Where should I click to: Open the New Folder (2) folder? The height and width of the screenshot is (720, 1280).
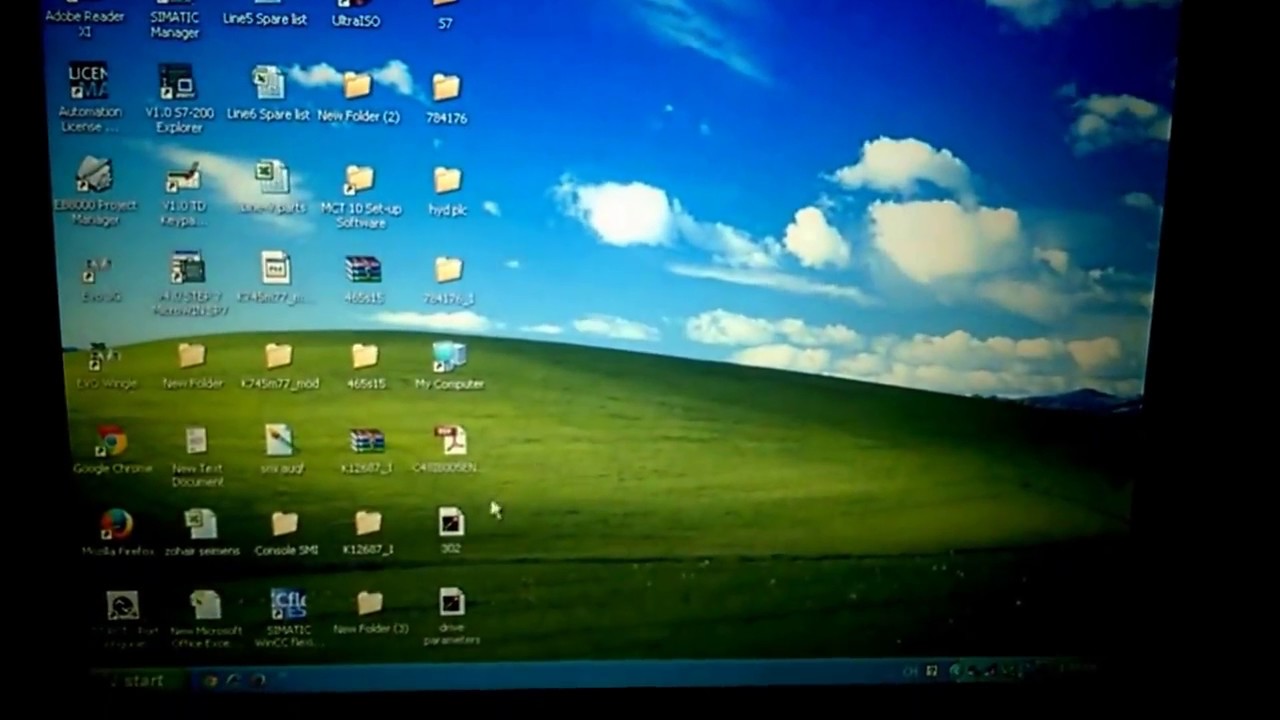click(x=358, y=97)
